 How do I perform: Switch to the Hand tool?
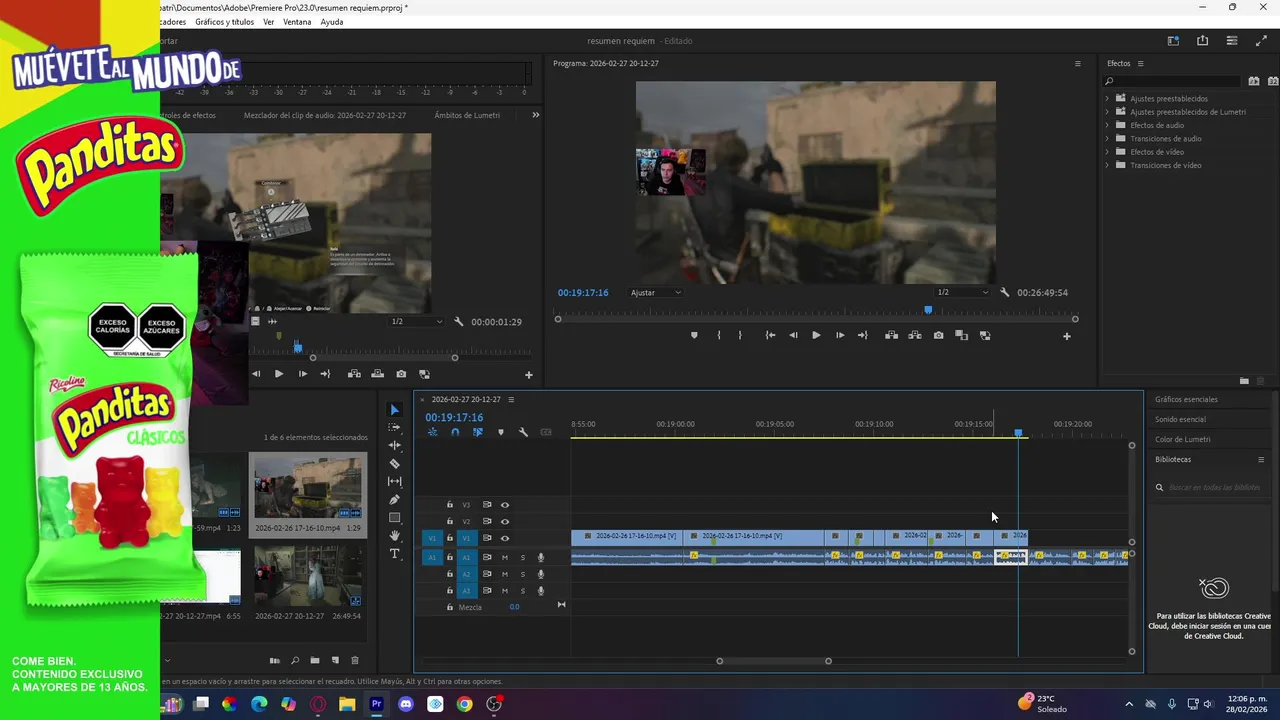394,535
